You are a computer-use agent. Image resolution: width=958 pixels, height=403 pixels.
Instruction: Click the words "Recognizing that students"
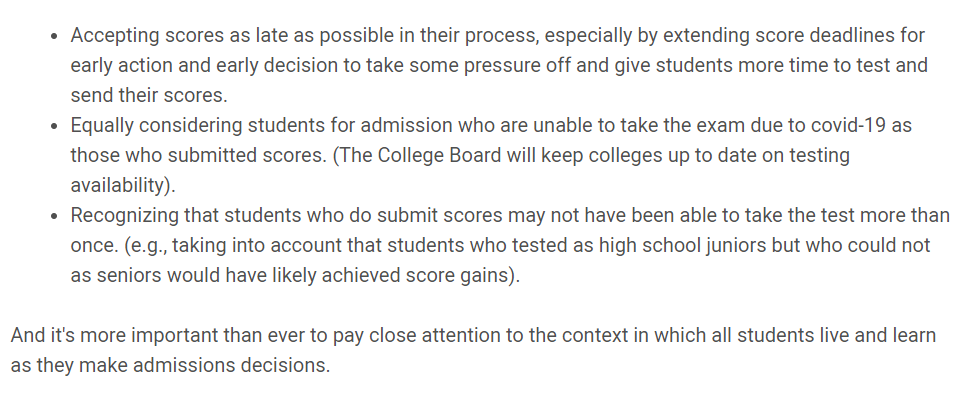pyautogui.click(x=186, y=216)
